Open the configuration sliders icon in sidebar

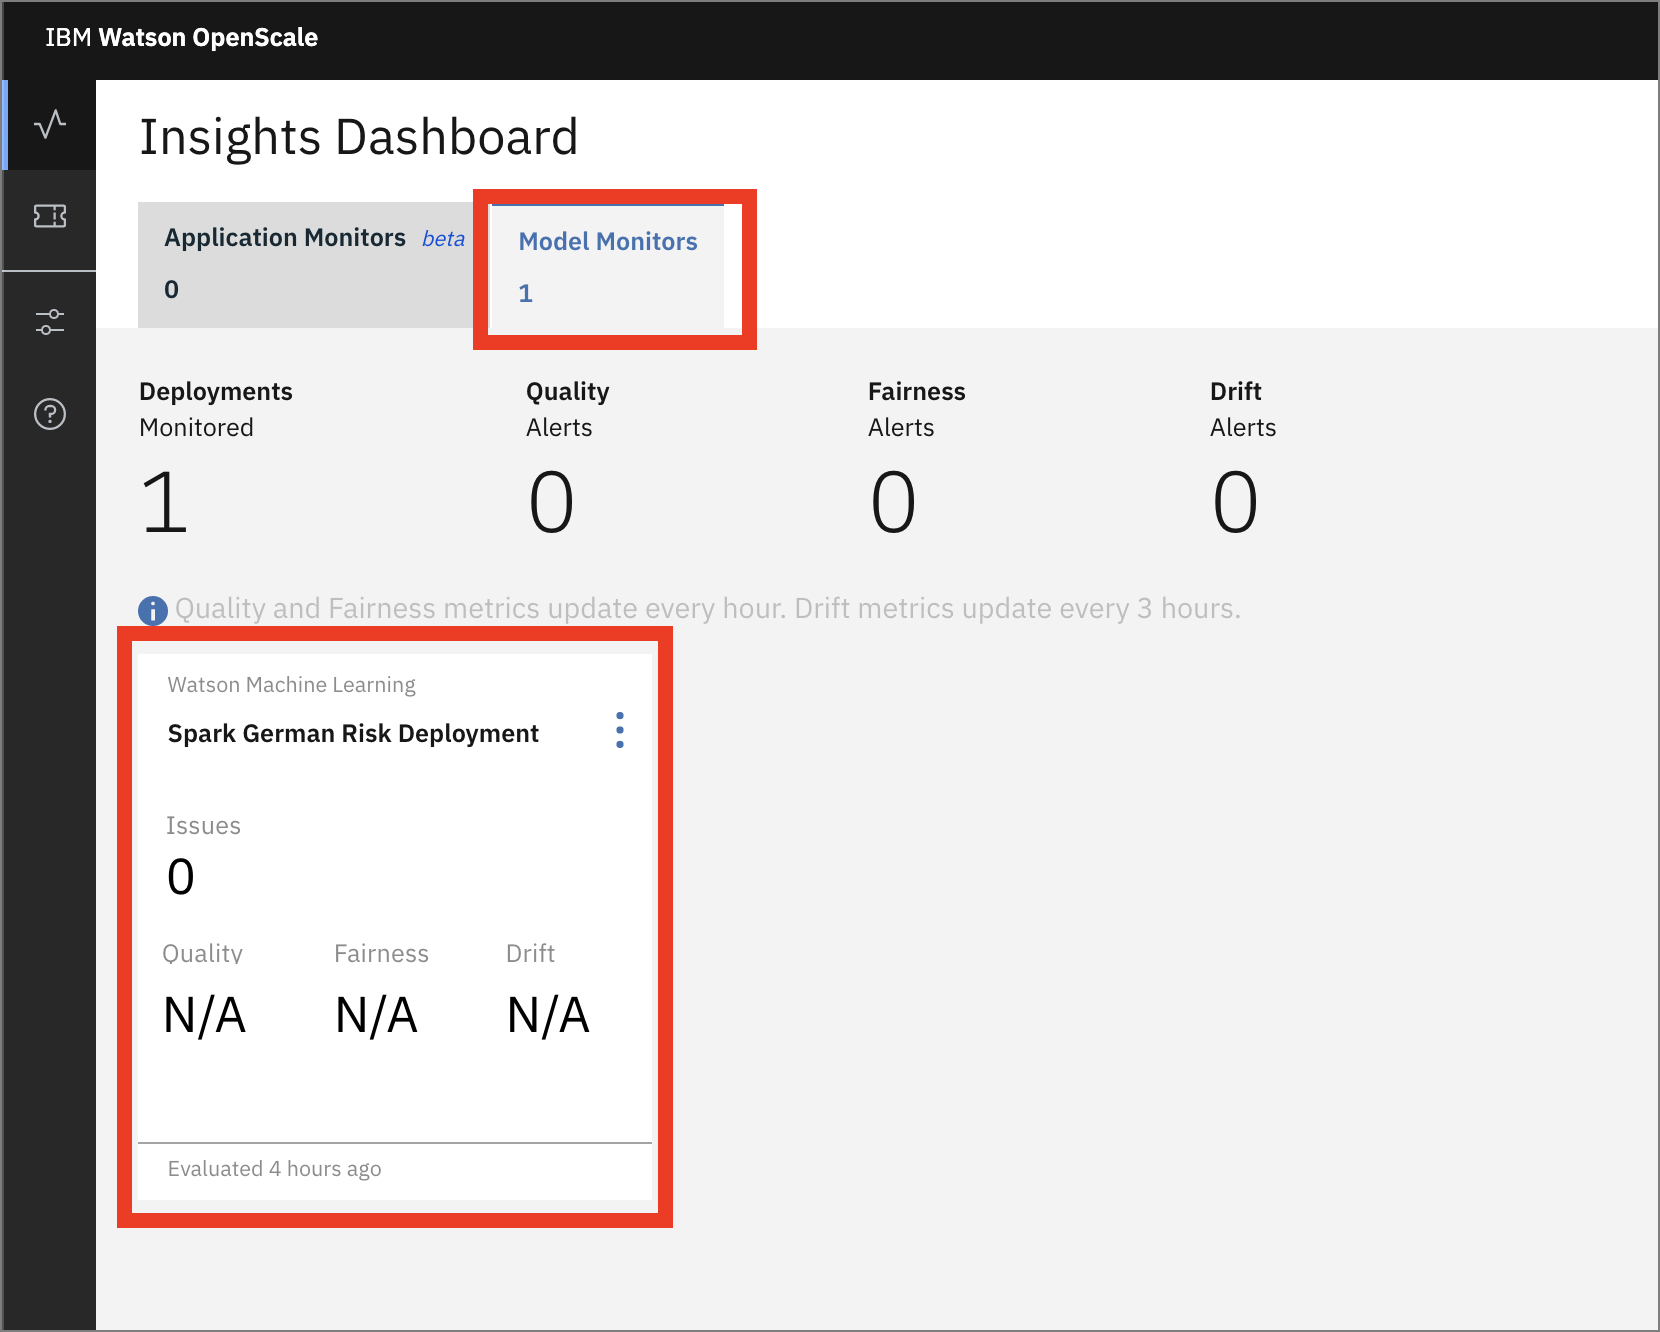point(50,322)
